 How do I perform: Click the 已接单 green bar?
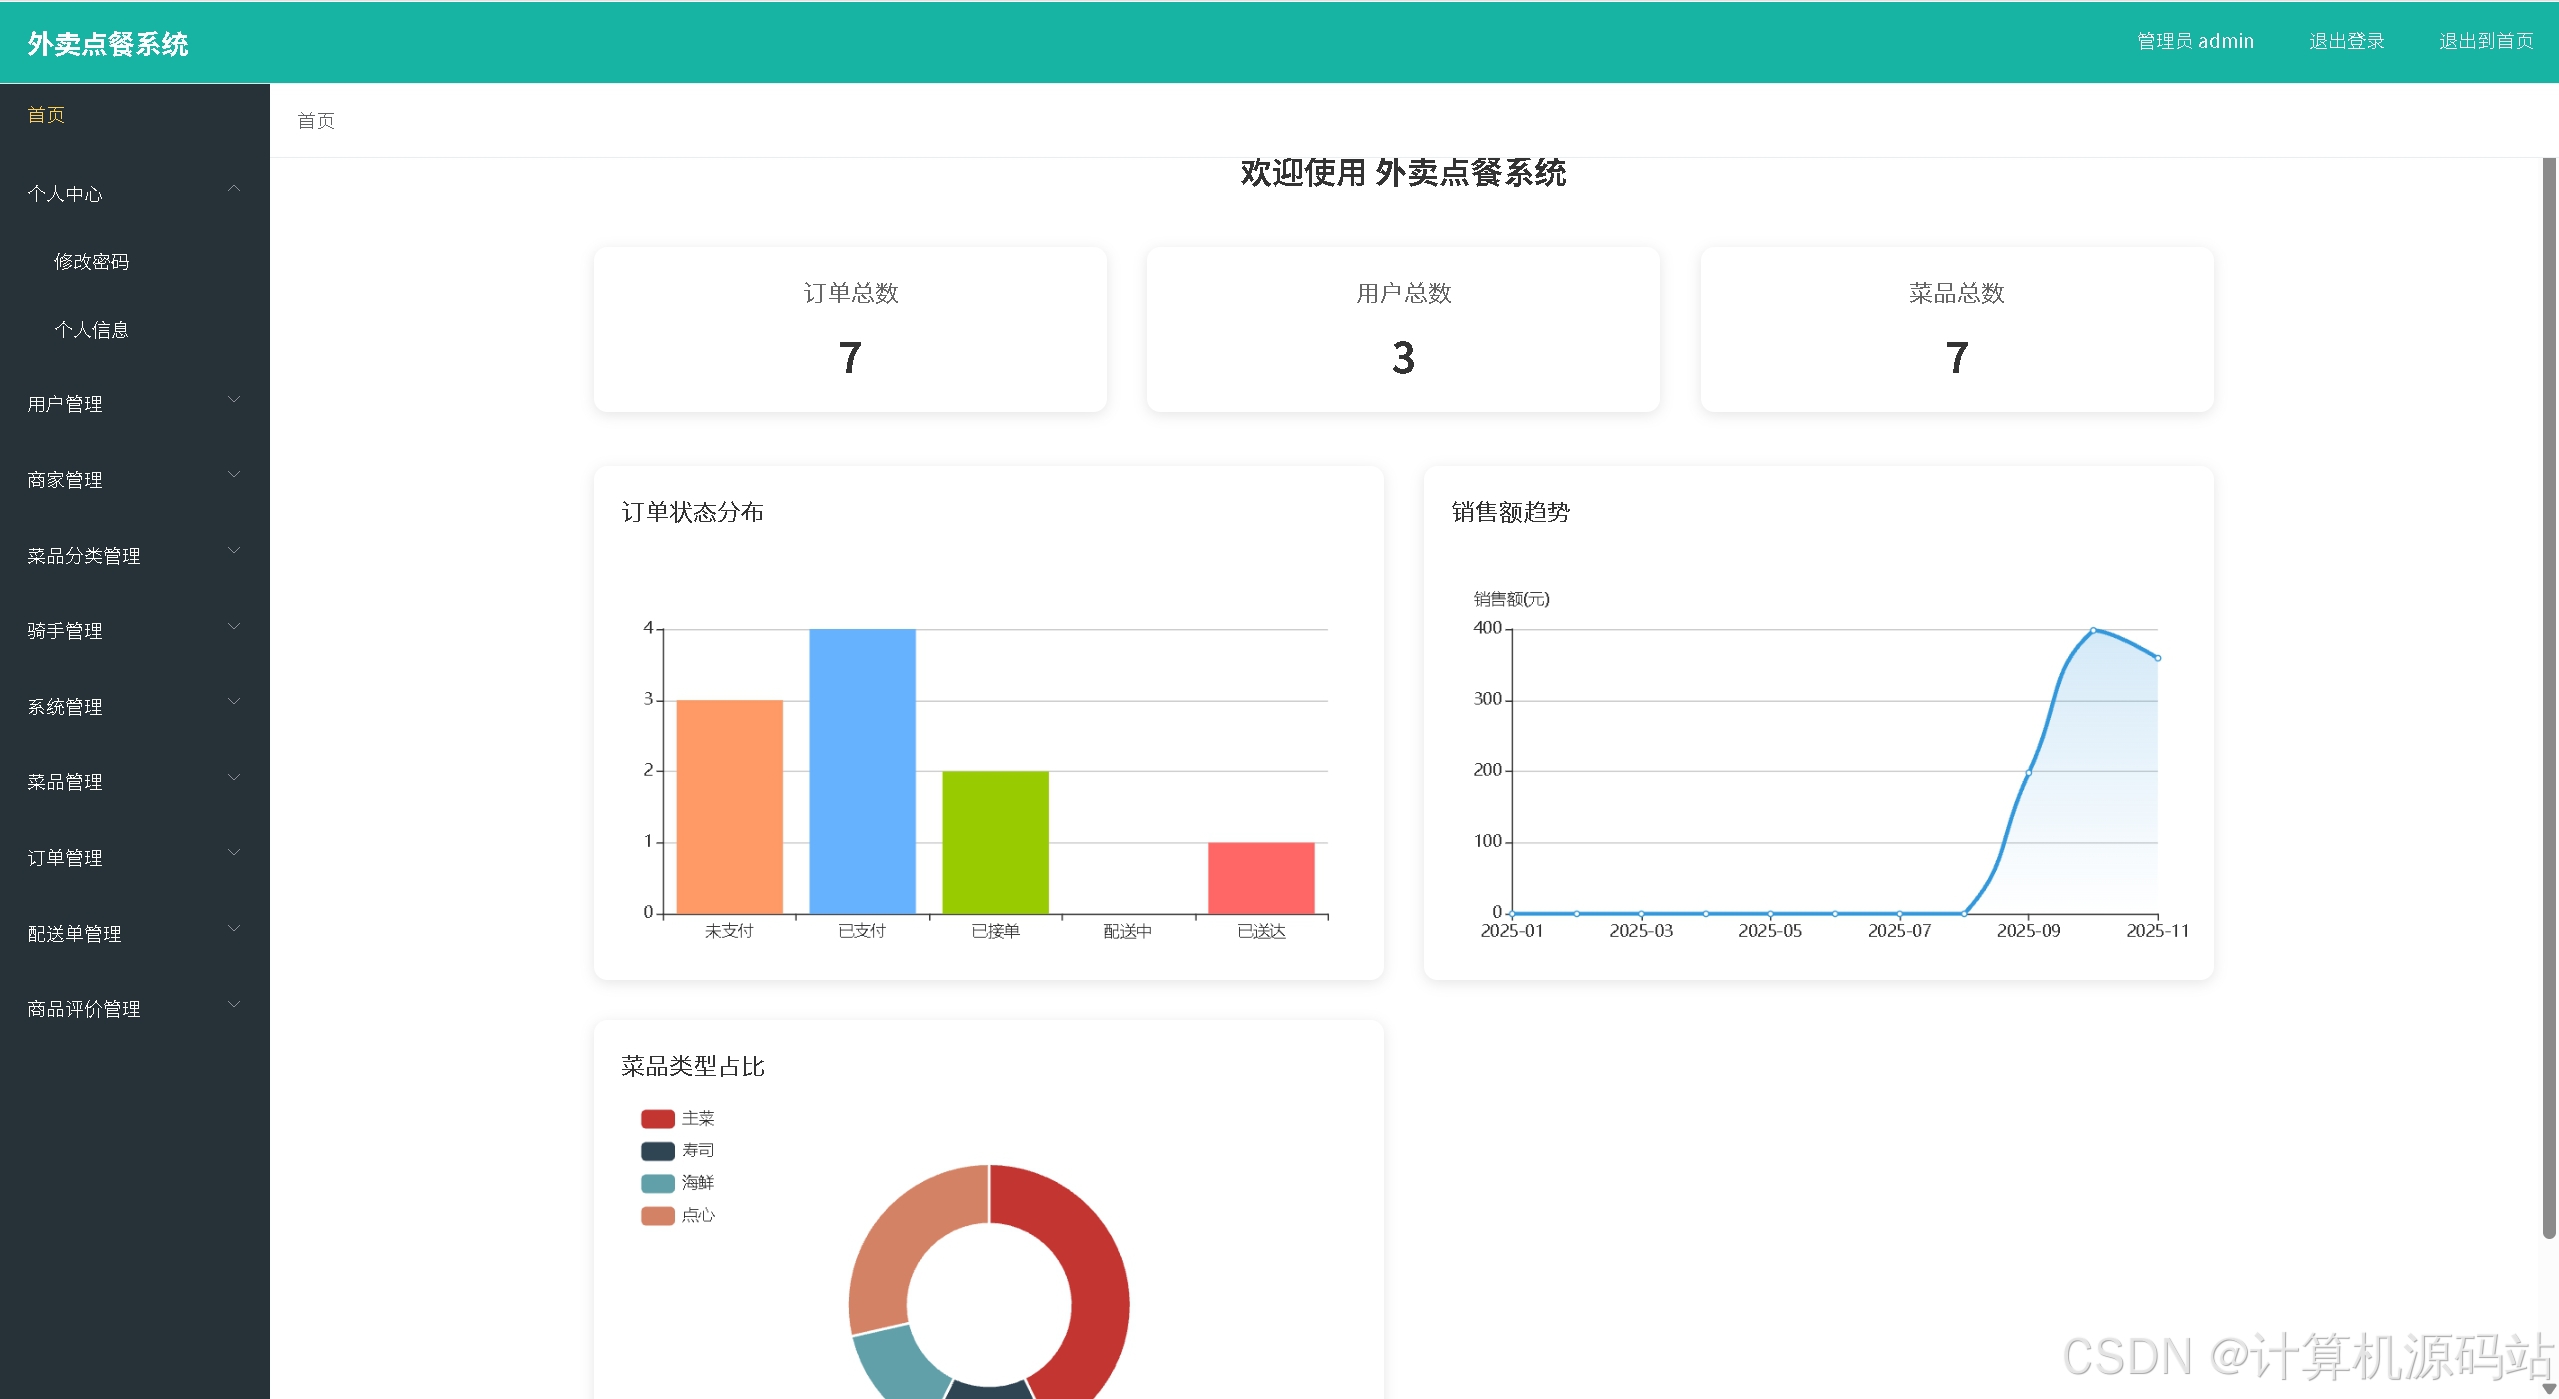pos(995,842)
